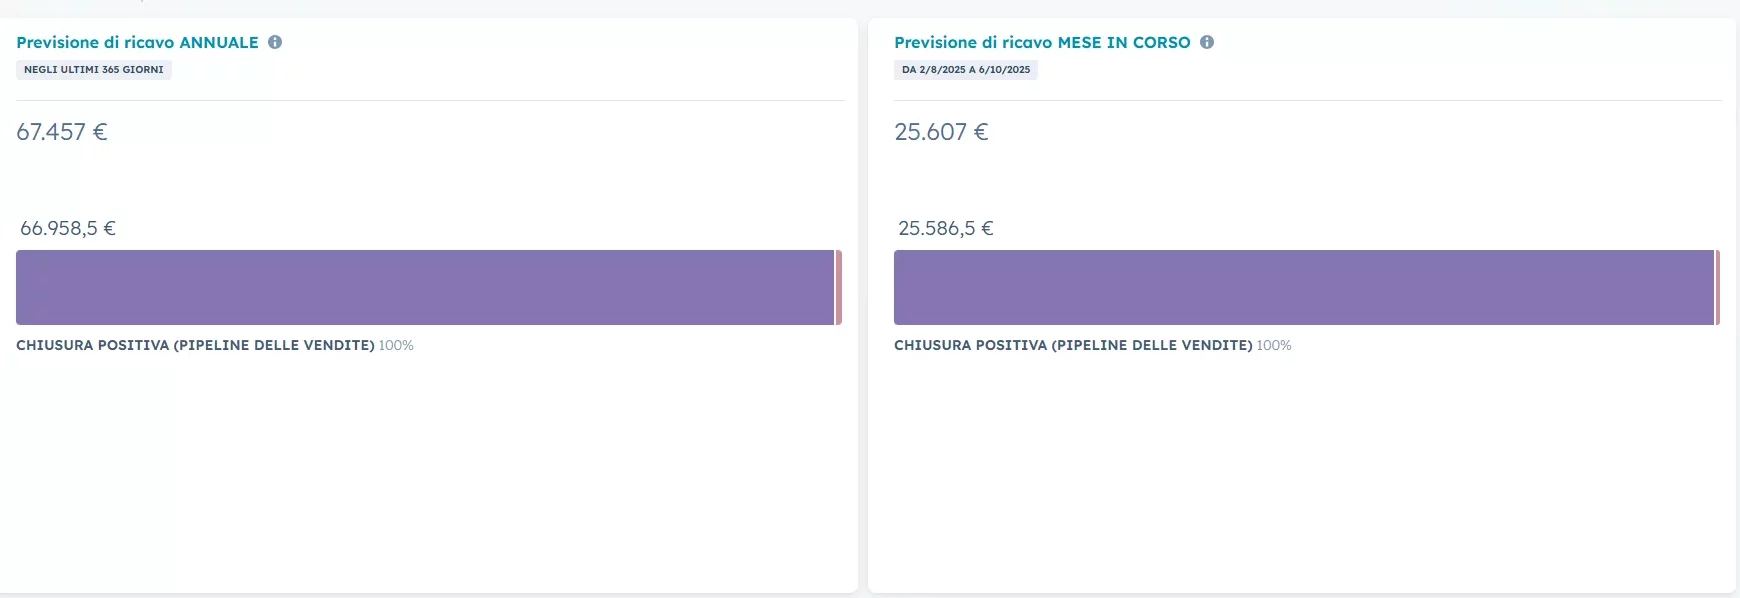1740x598 pixels.
Task: Click the 25.586,5 € bar value label
Action: click(946, 228)
